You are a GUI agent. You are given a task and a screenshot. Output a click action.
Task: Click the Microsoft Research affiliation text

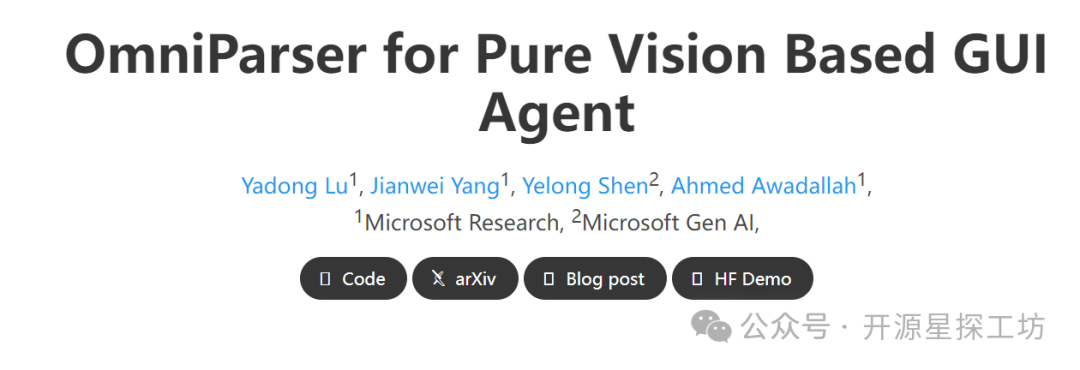[x=461, y=223]
